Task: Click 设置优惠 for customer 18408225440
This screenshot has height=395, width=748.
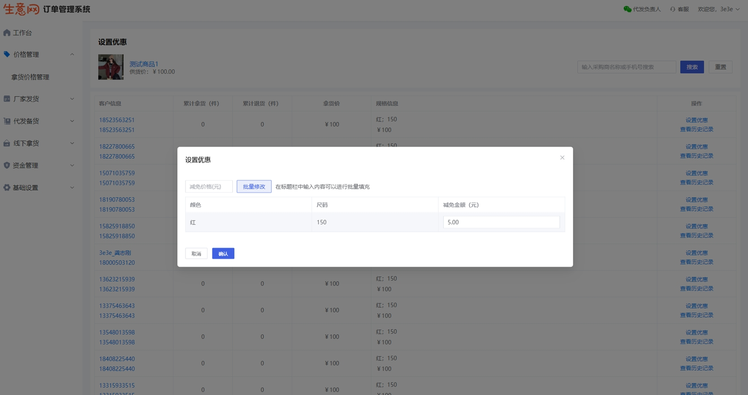Action: click(x=696, y=359)
